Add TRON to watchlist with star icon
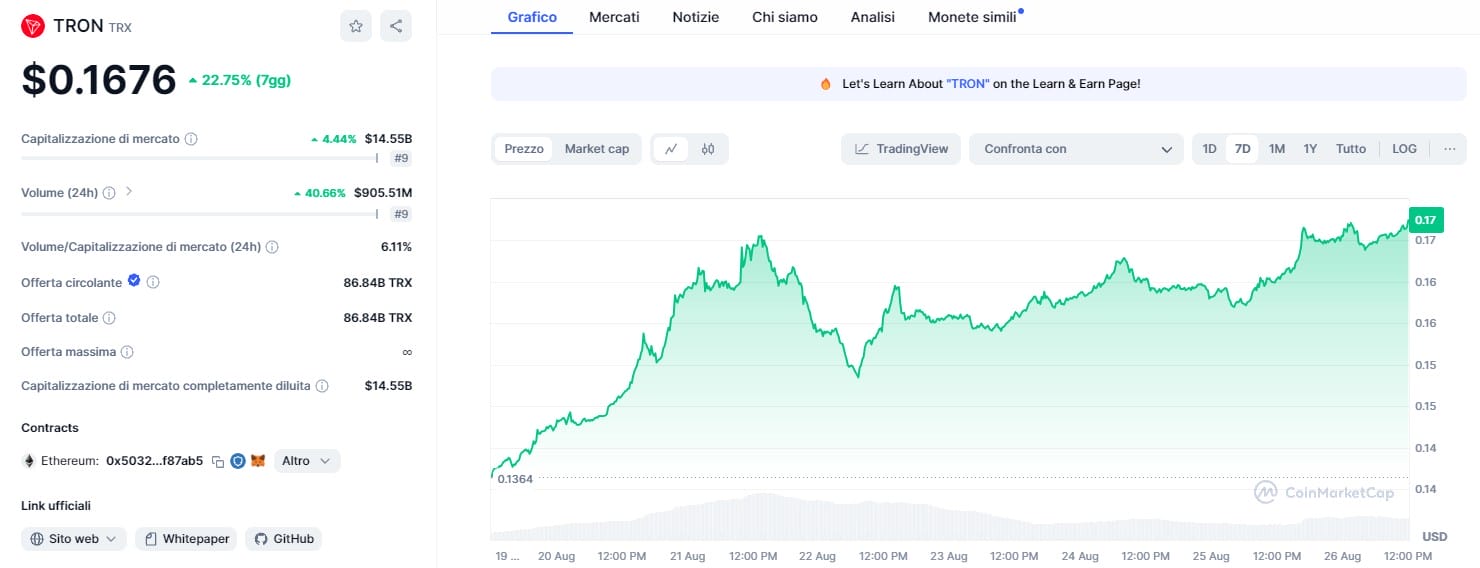 tap(356, 26)
